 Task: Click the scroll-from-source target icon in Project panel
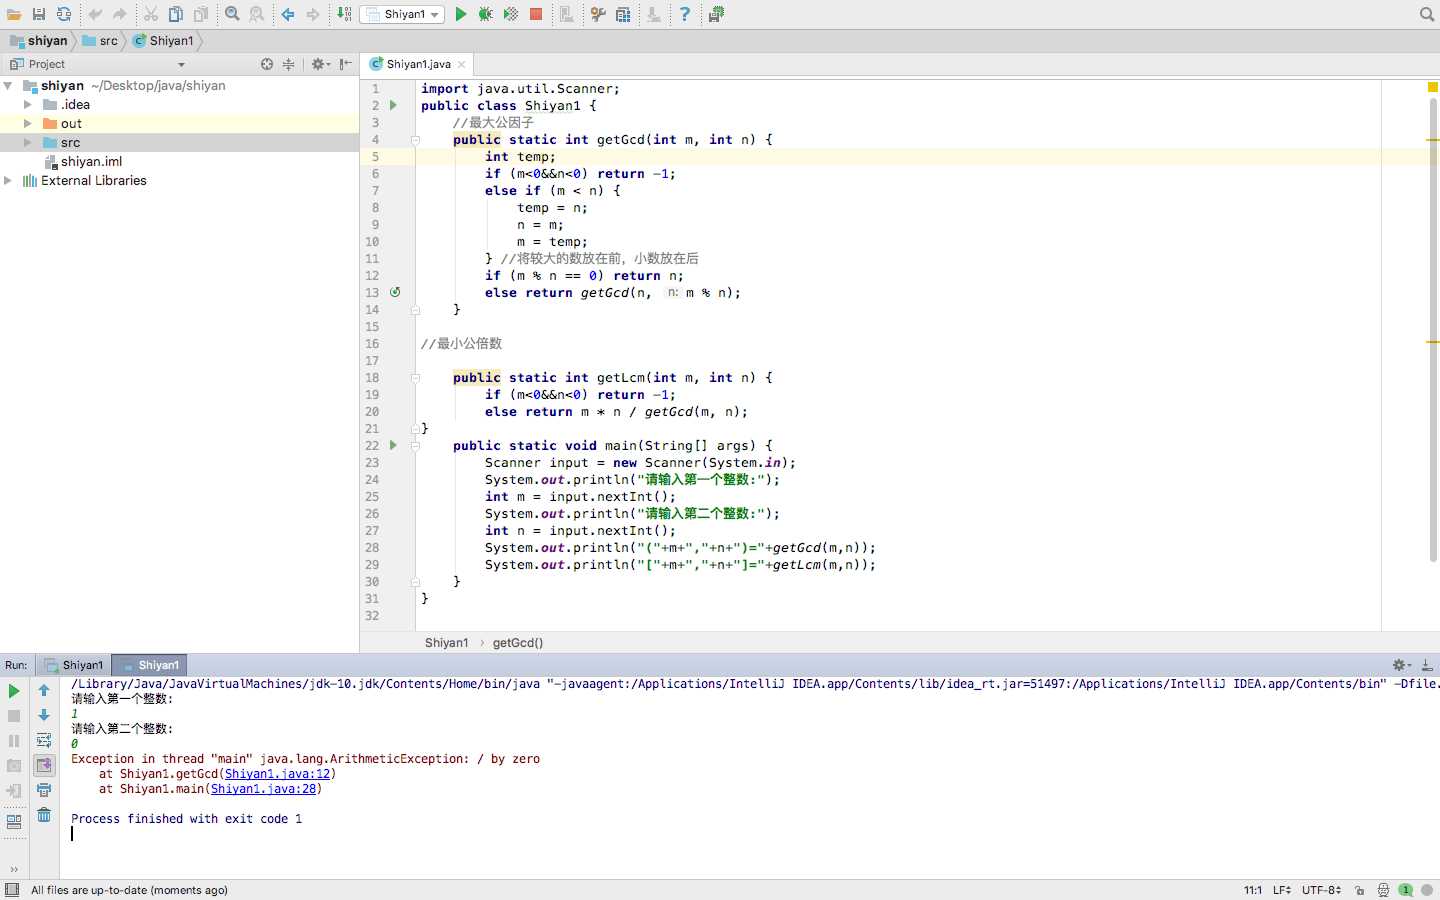pyautogui.click(x=267, y=64)
